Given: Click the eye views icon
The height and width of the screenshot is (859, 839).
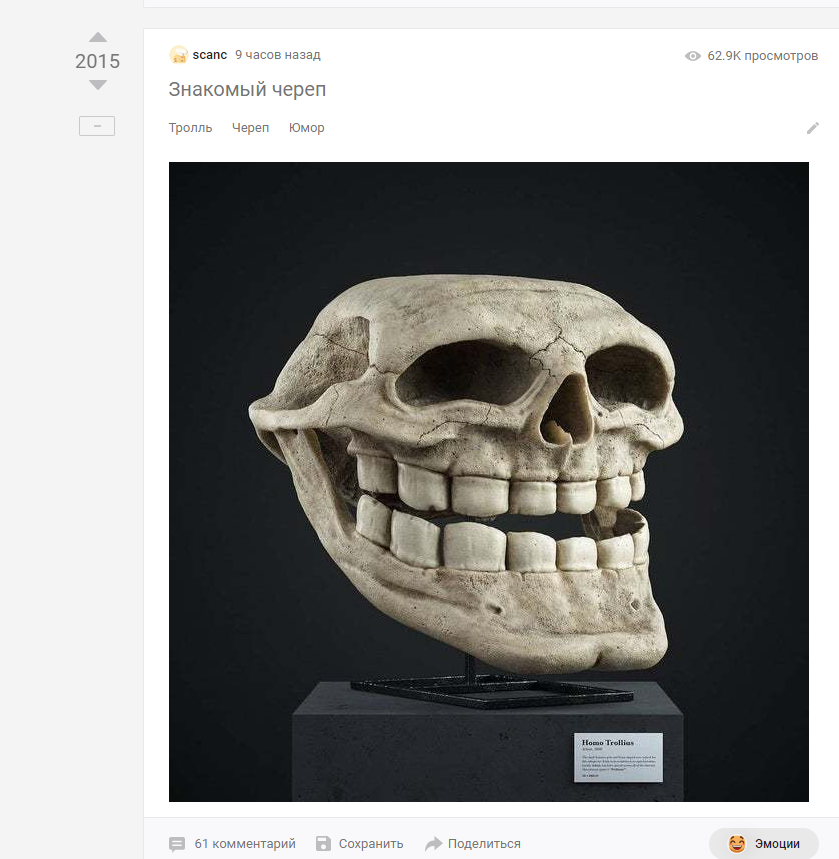Looking at the screenshot, I should tap(693, 56).
